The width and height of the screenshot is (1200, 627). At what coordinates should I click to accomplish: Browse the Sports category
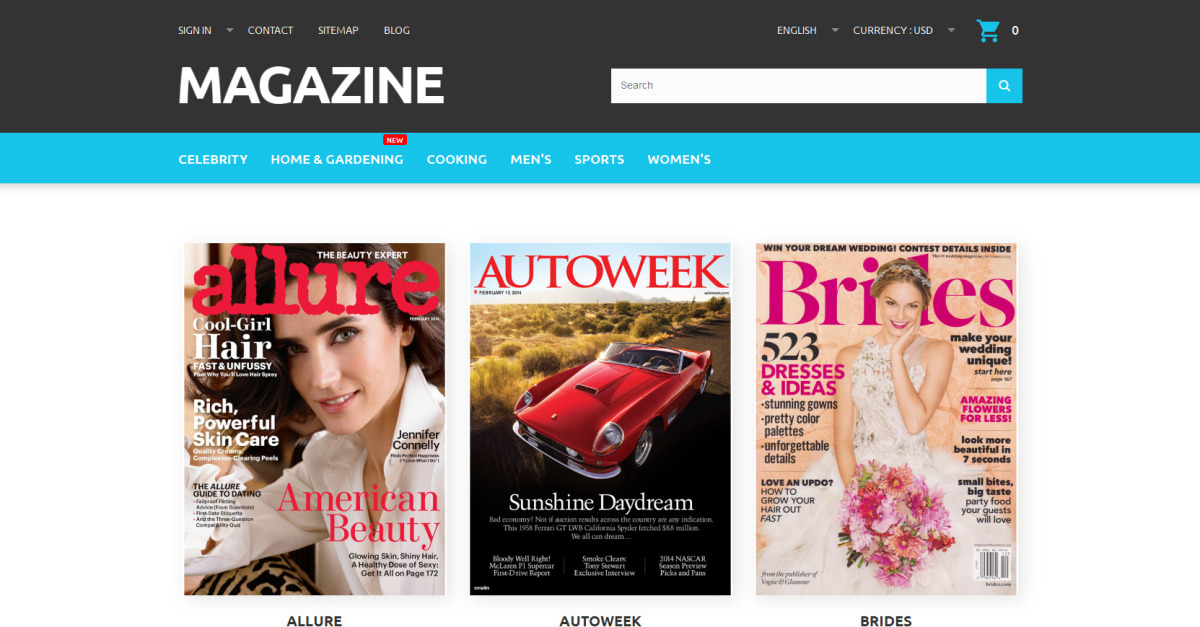click(x=599, y=159)
